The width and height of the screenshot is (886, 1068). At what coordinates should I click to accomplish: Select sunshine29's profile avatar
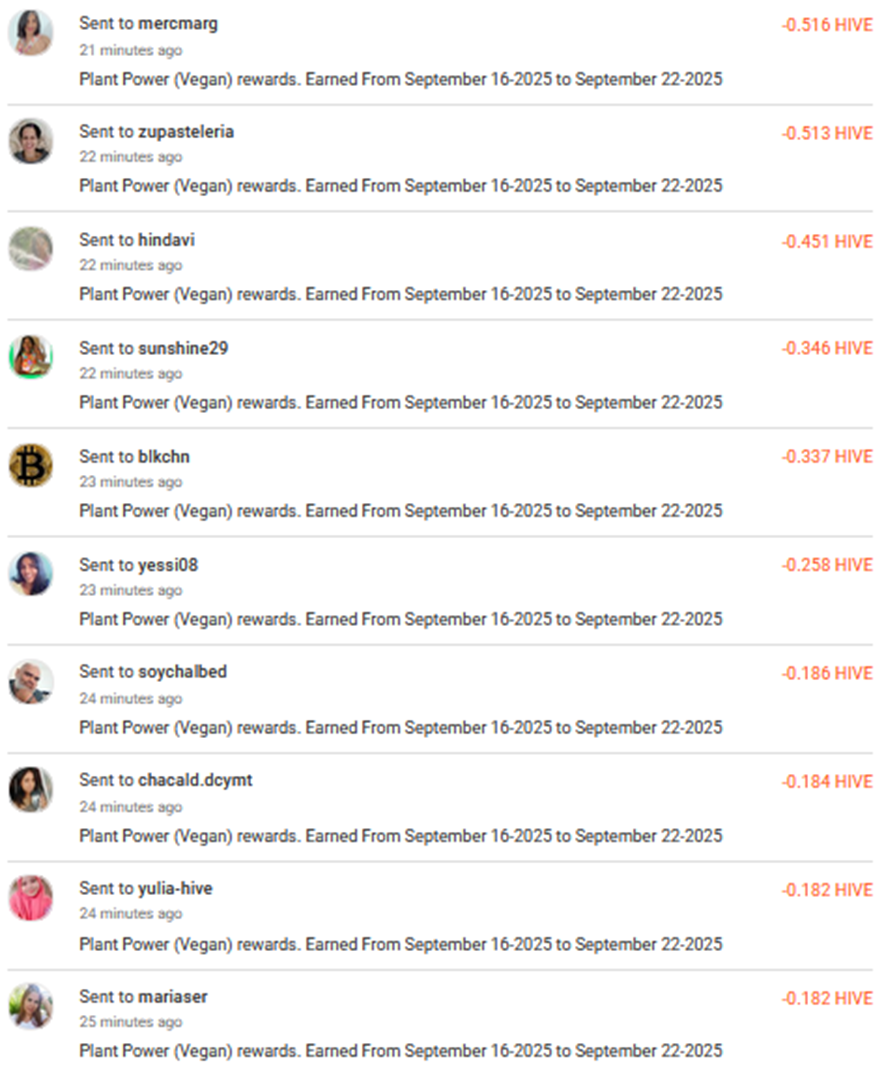(x=31, y=357)
